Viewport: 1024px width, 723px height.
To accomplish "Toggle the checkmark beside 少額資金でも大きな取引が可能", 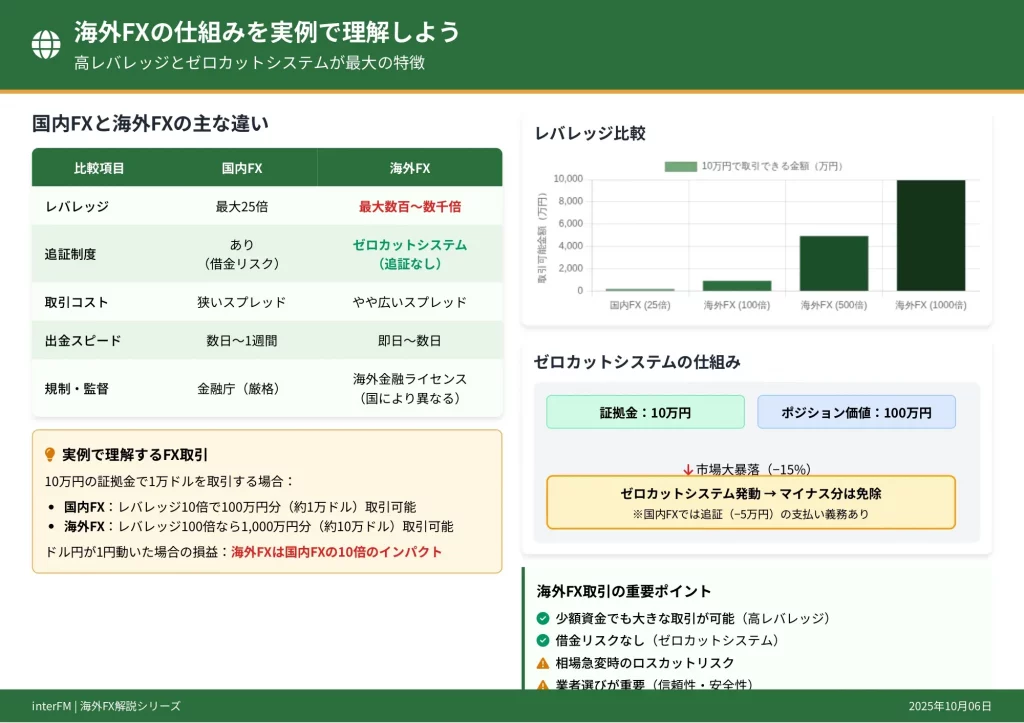I will 543,619.
